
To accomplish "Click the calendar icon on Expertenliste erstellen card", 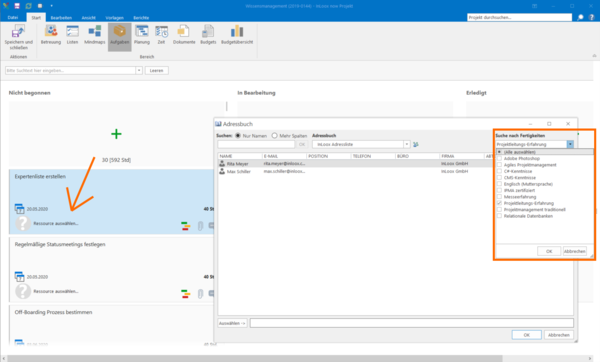I will [x=19, y=209].
